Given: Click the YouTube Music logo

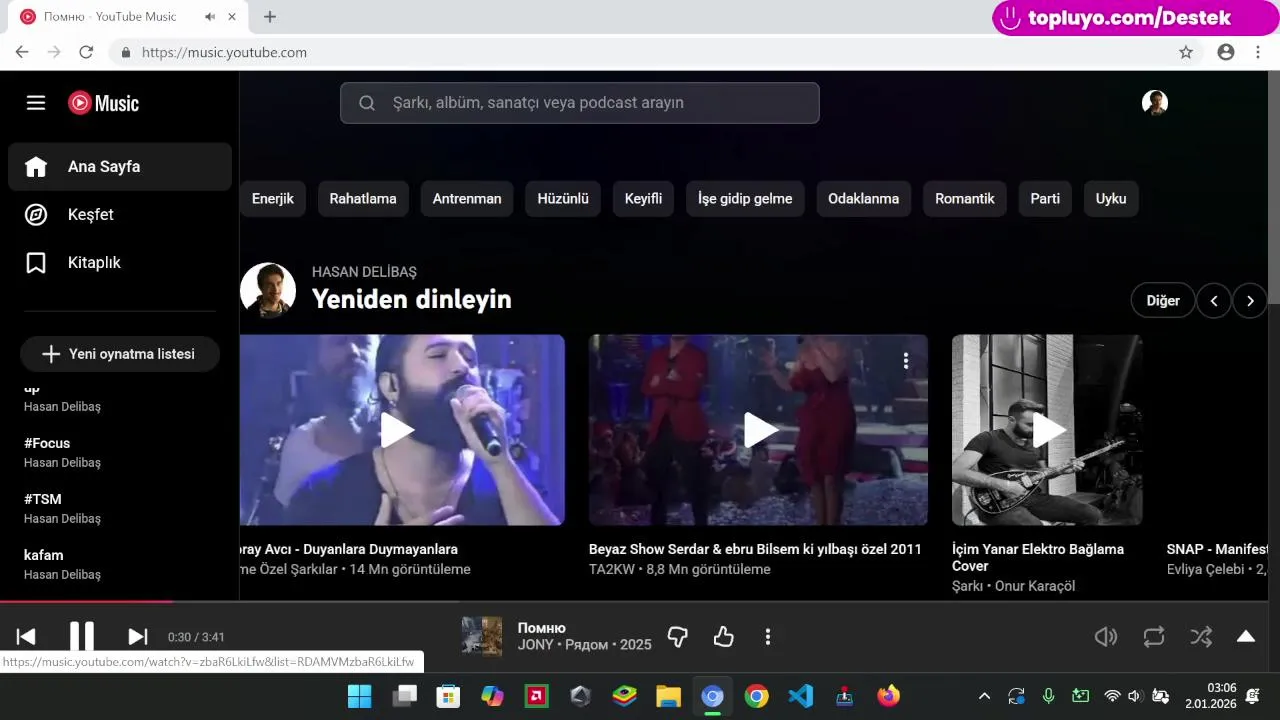Looking at the screenshot, I should click(103, 103).
